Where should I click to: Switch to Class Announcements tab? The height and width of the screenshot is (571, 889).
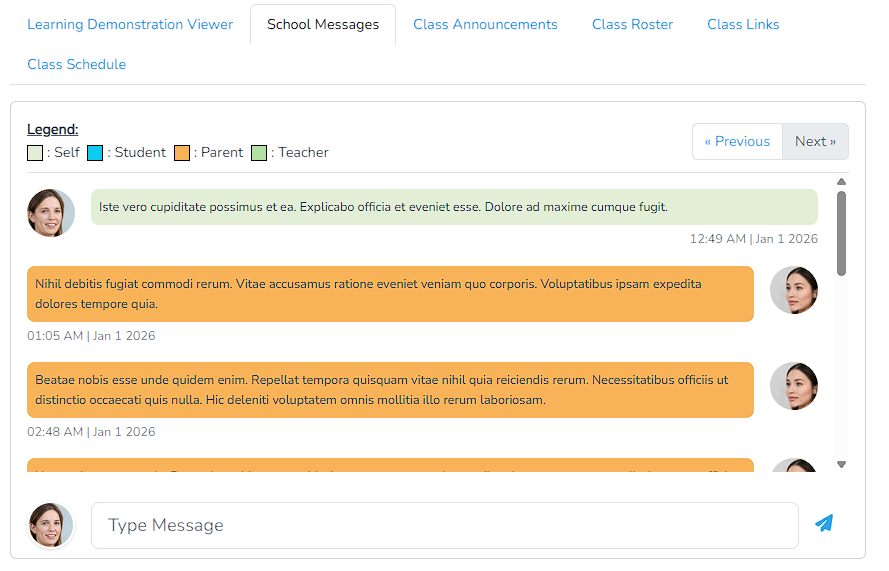485,24
